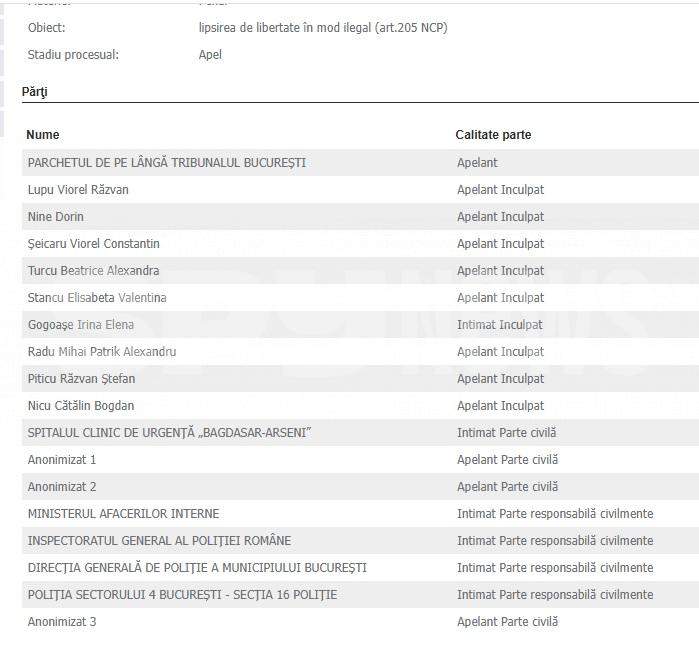Select the Parchetul de pe lângă Tribunalul București row

(x=360, y=163)
